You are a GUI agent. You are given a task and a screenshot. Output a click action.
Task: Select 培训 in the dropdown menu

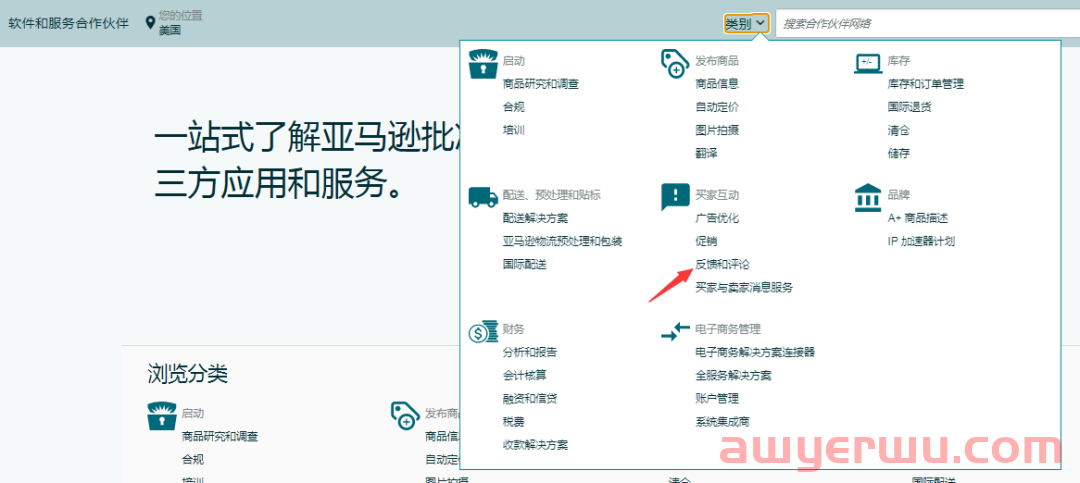[x=514, y=130]
